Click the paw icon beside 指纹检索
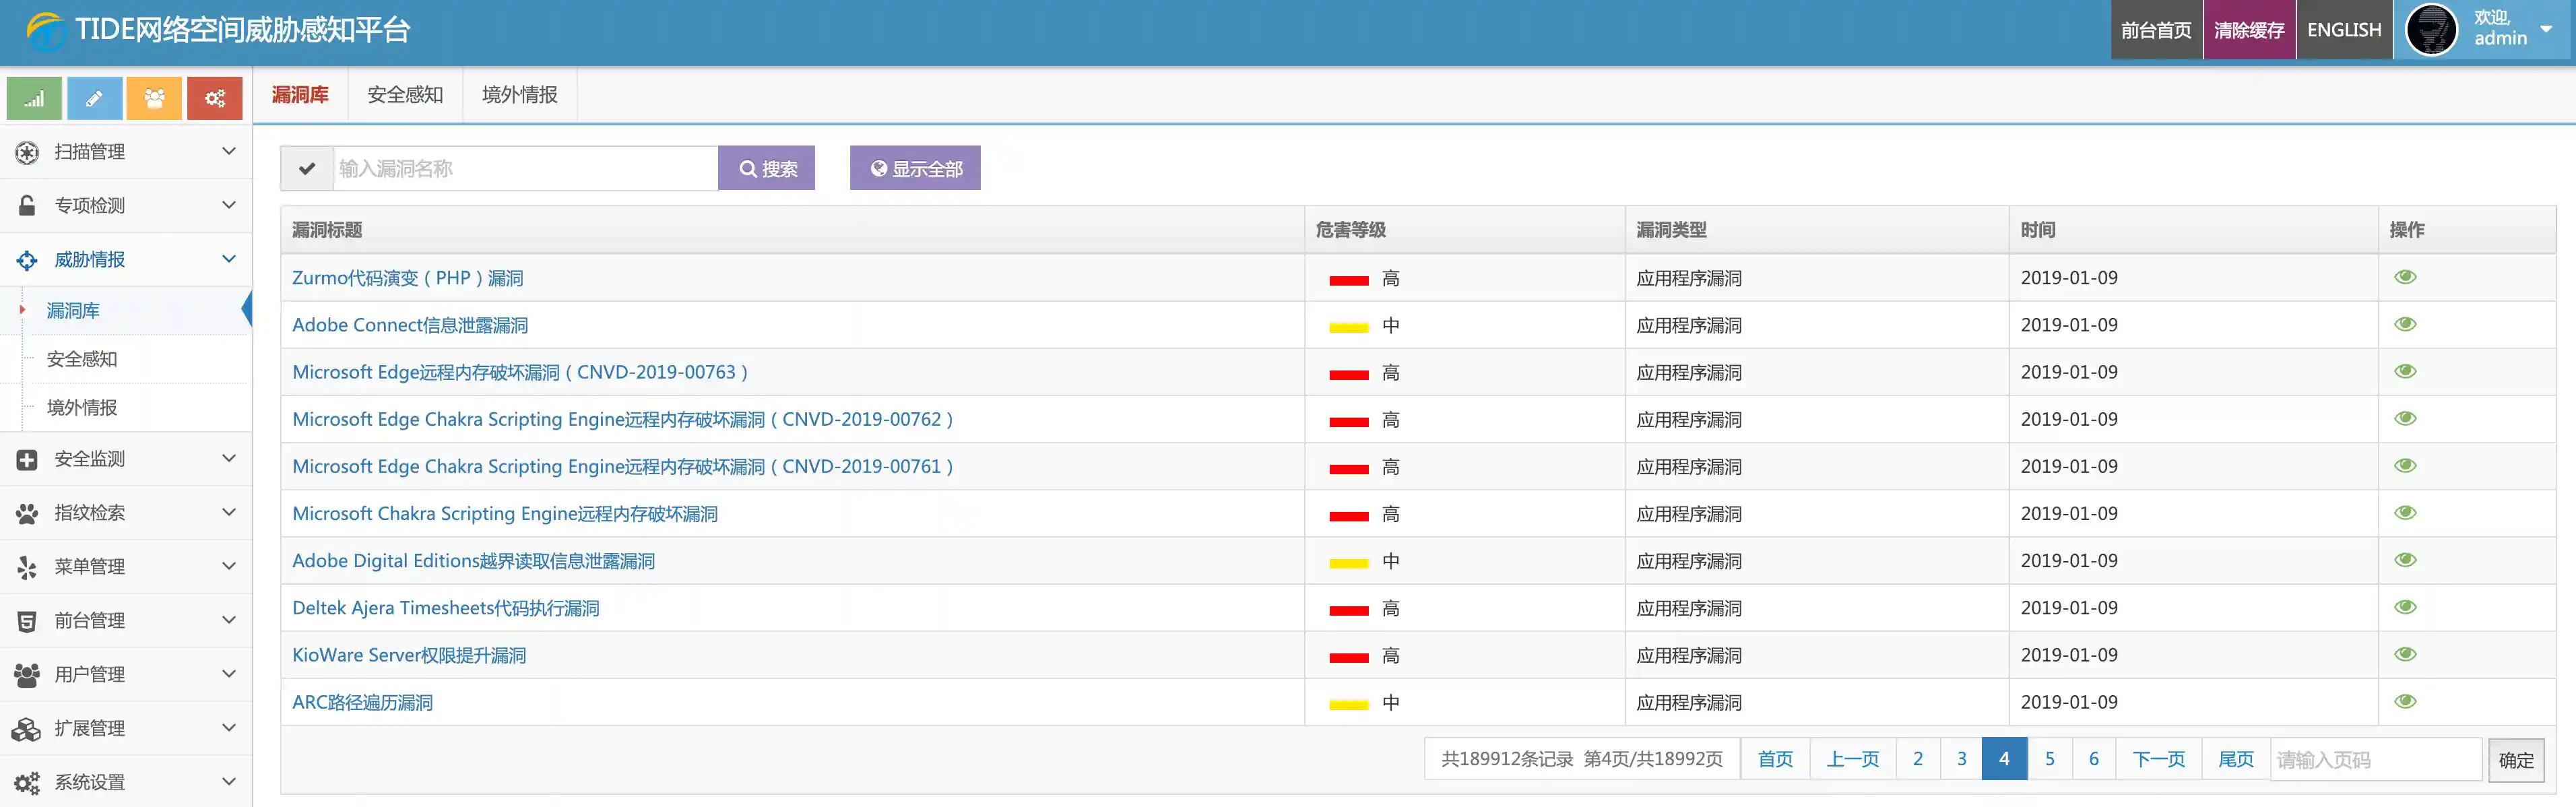This screenshot has height=807, width=2576. coord(27,513)
